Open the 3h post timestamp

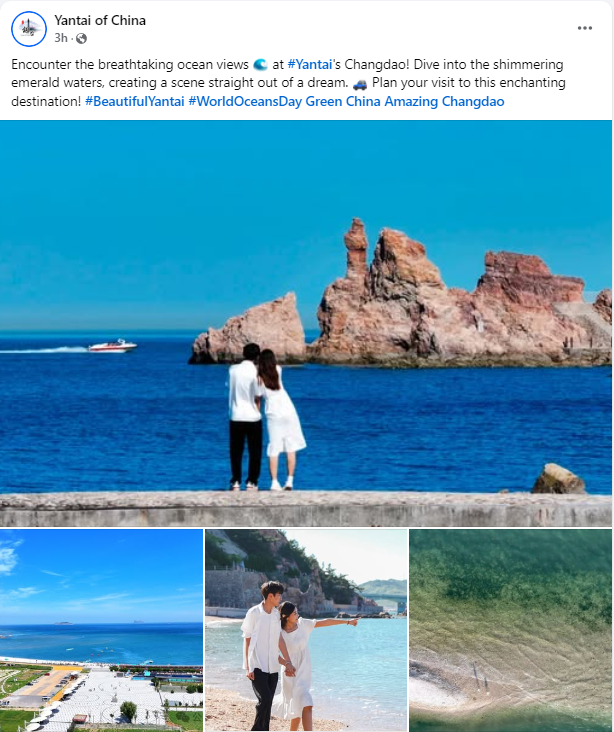pos(61,38)
